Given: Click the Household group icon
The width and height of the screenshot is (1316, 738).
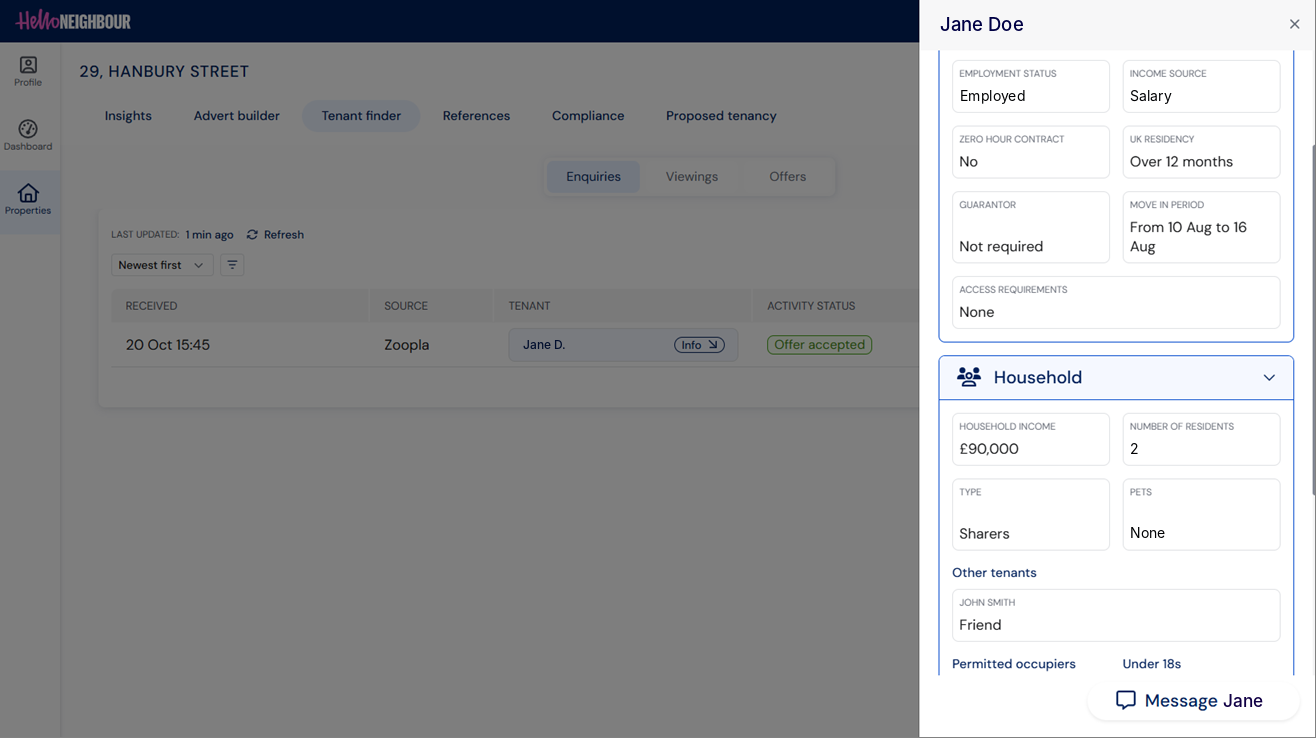Looking at the screenshot, I should pos(969,377).
